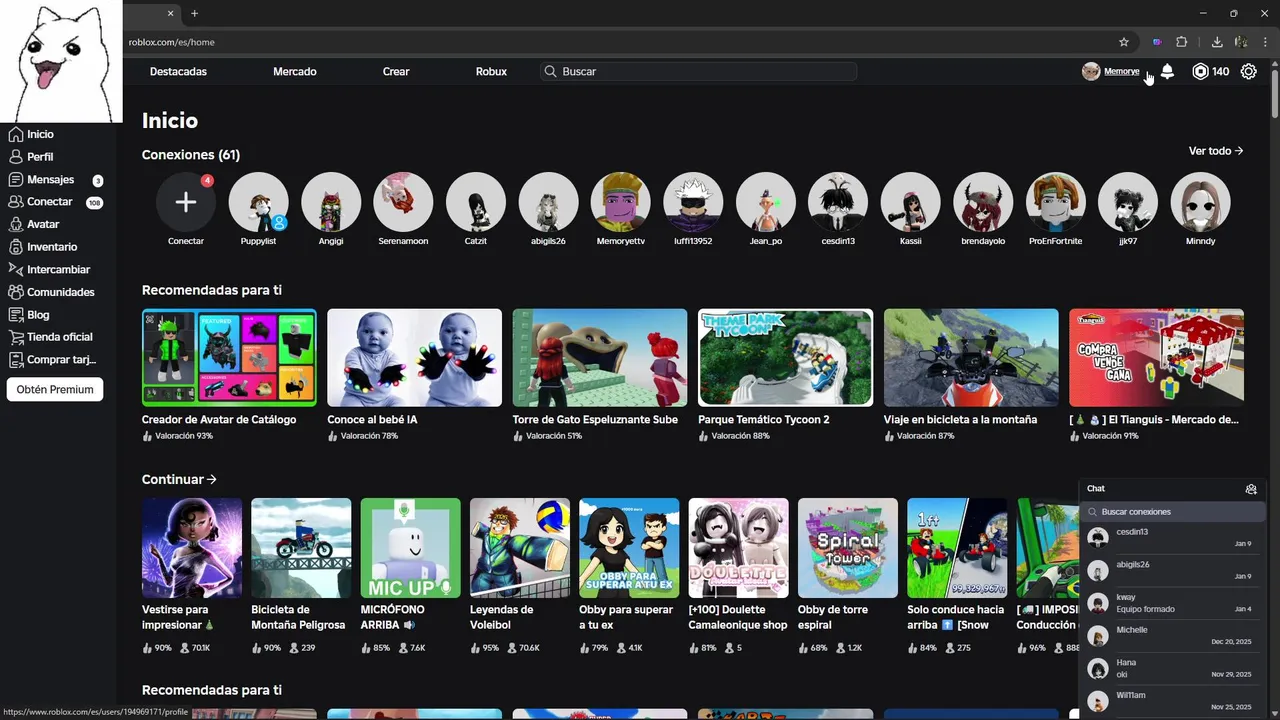Open the Mercado nav tab
The width and height of the screenshot is (1280, 720).
(x=295, y=72)
